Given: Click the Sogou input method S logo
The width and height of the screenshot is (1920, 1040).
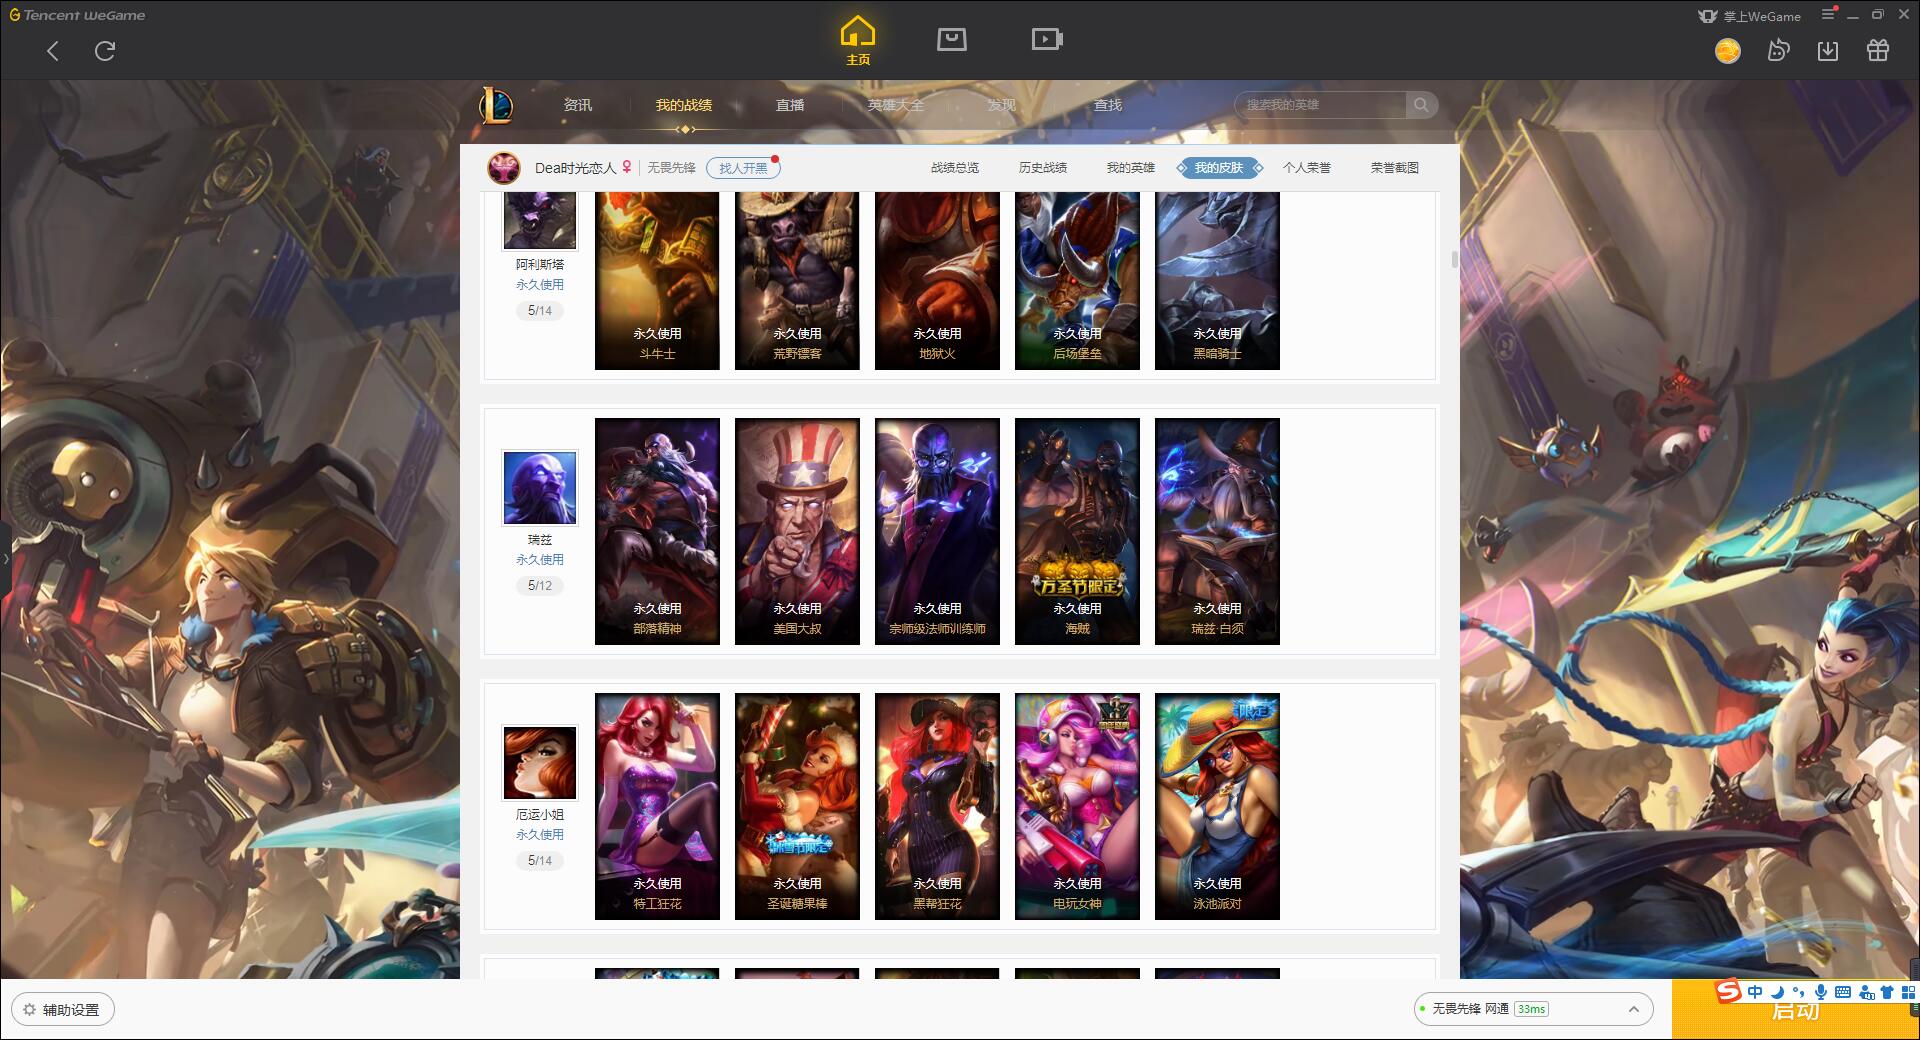Looking at the screenshot, I should click(x=1728, y=991).
